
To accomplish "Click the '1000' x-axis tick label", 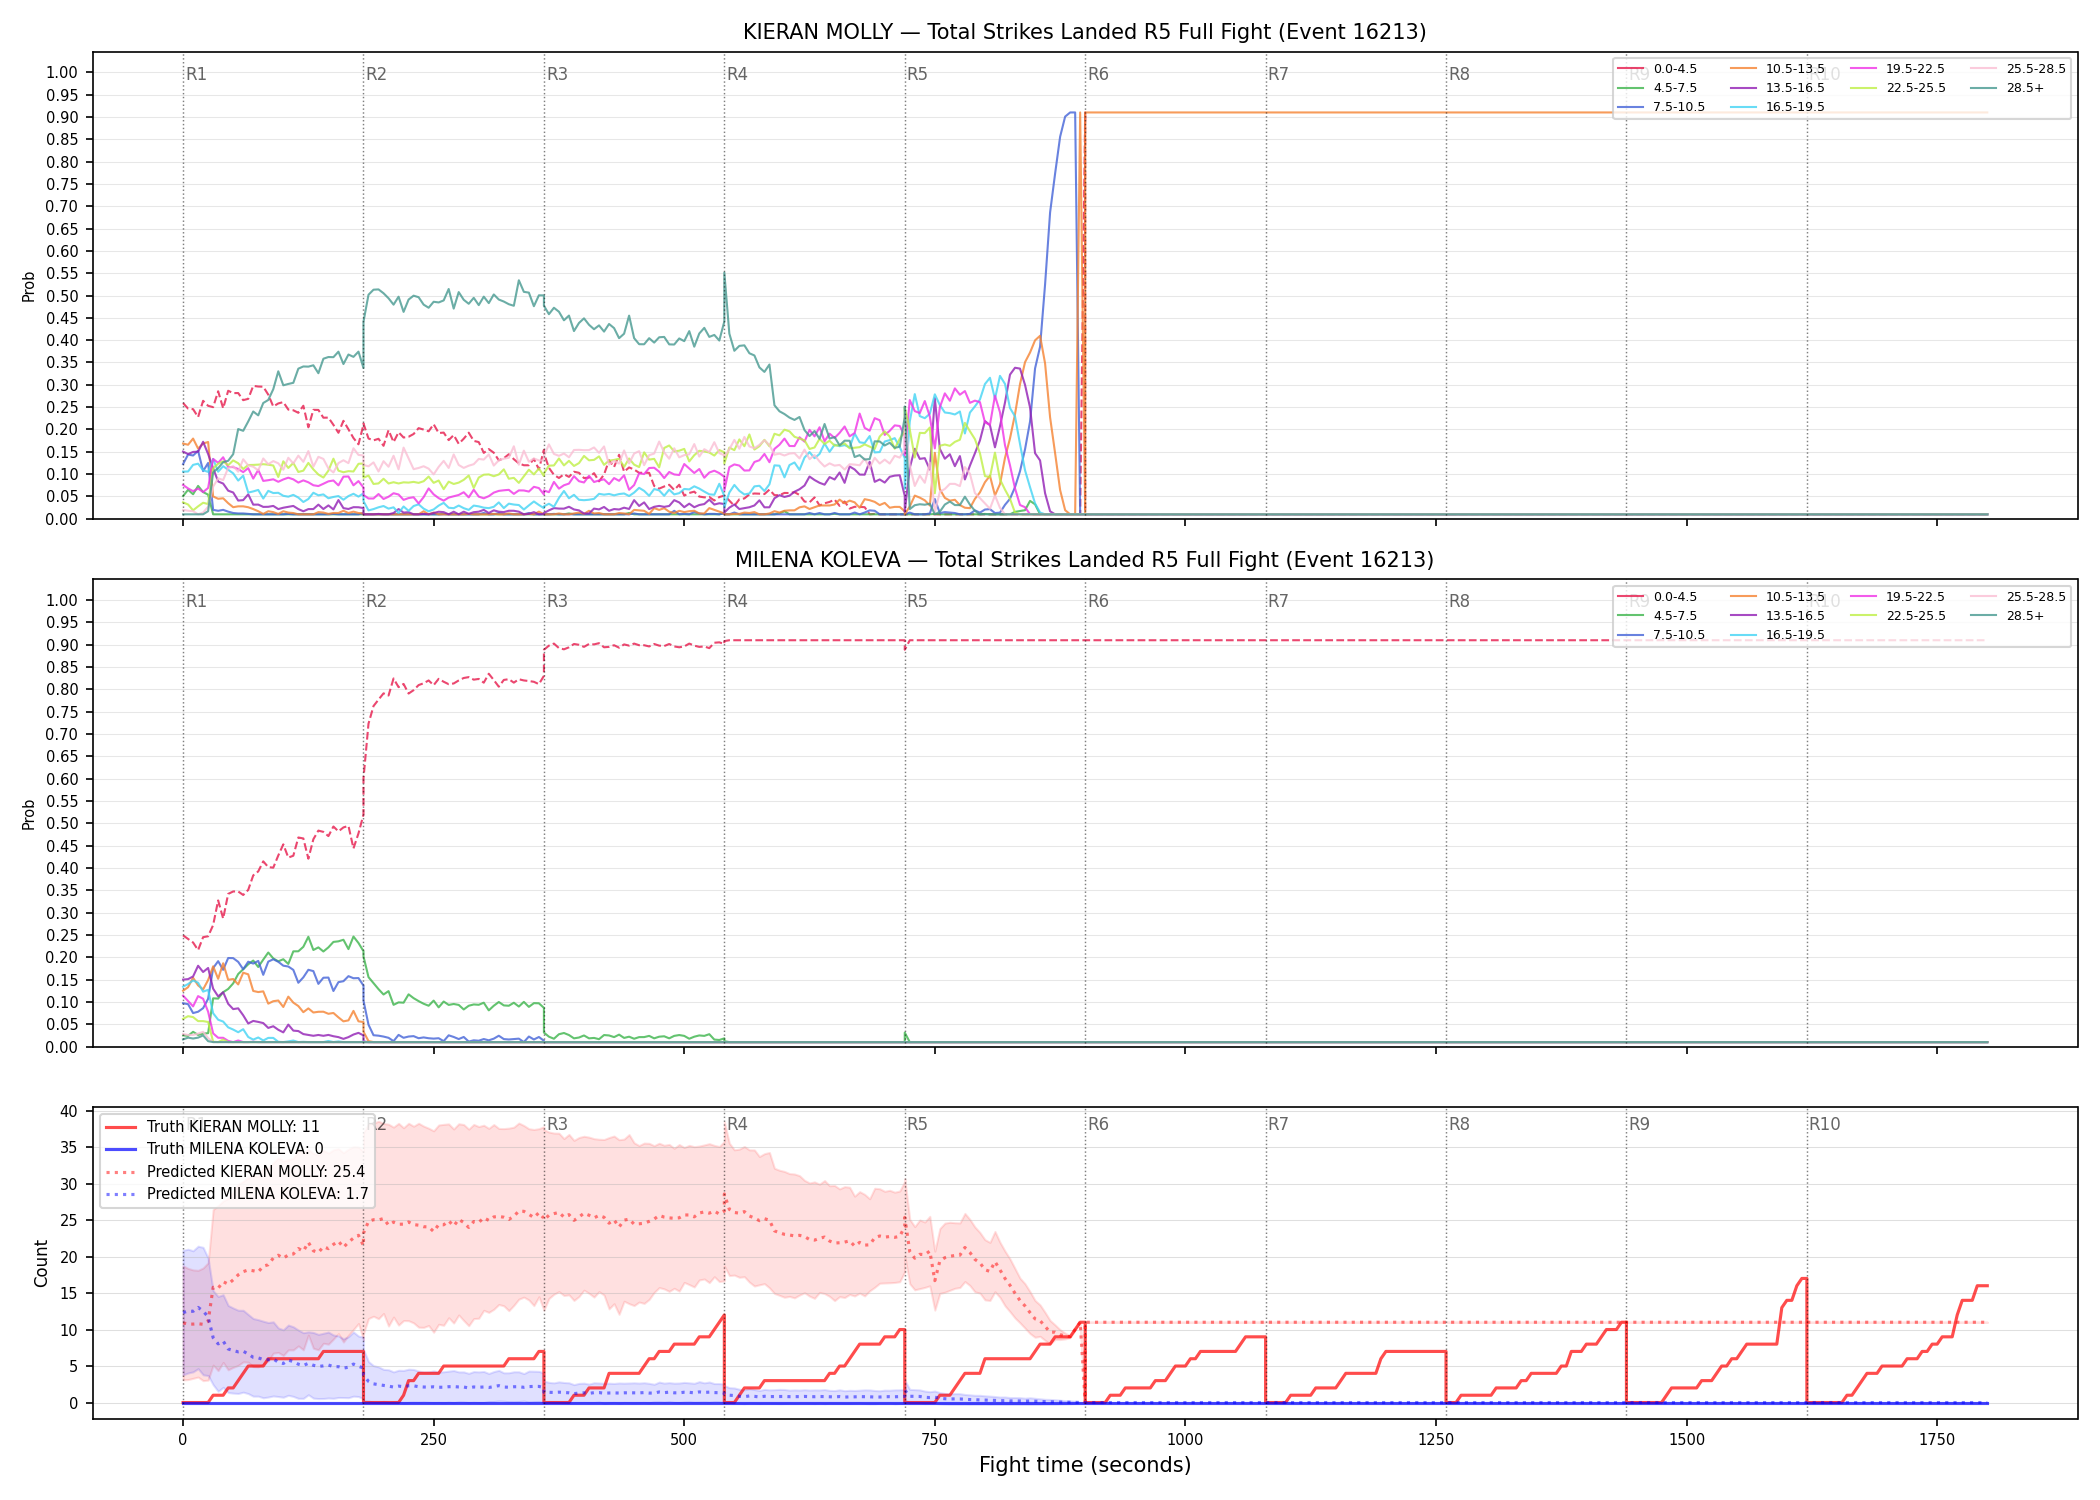I will coord(1185,1439).
